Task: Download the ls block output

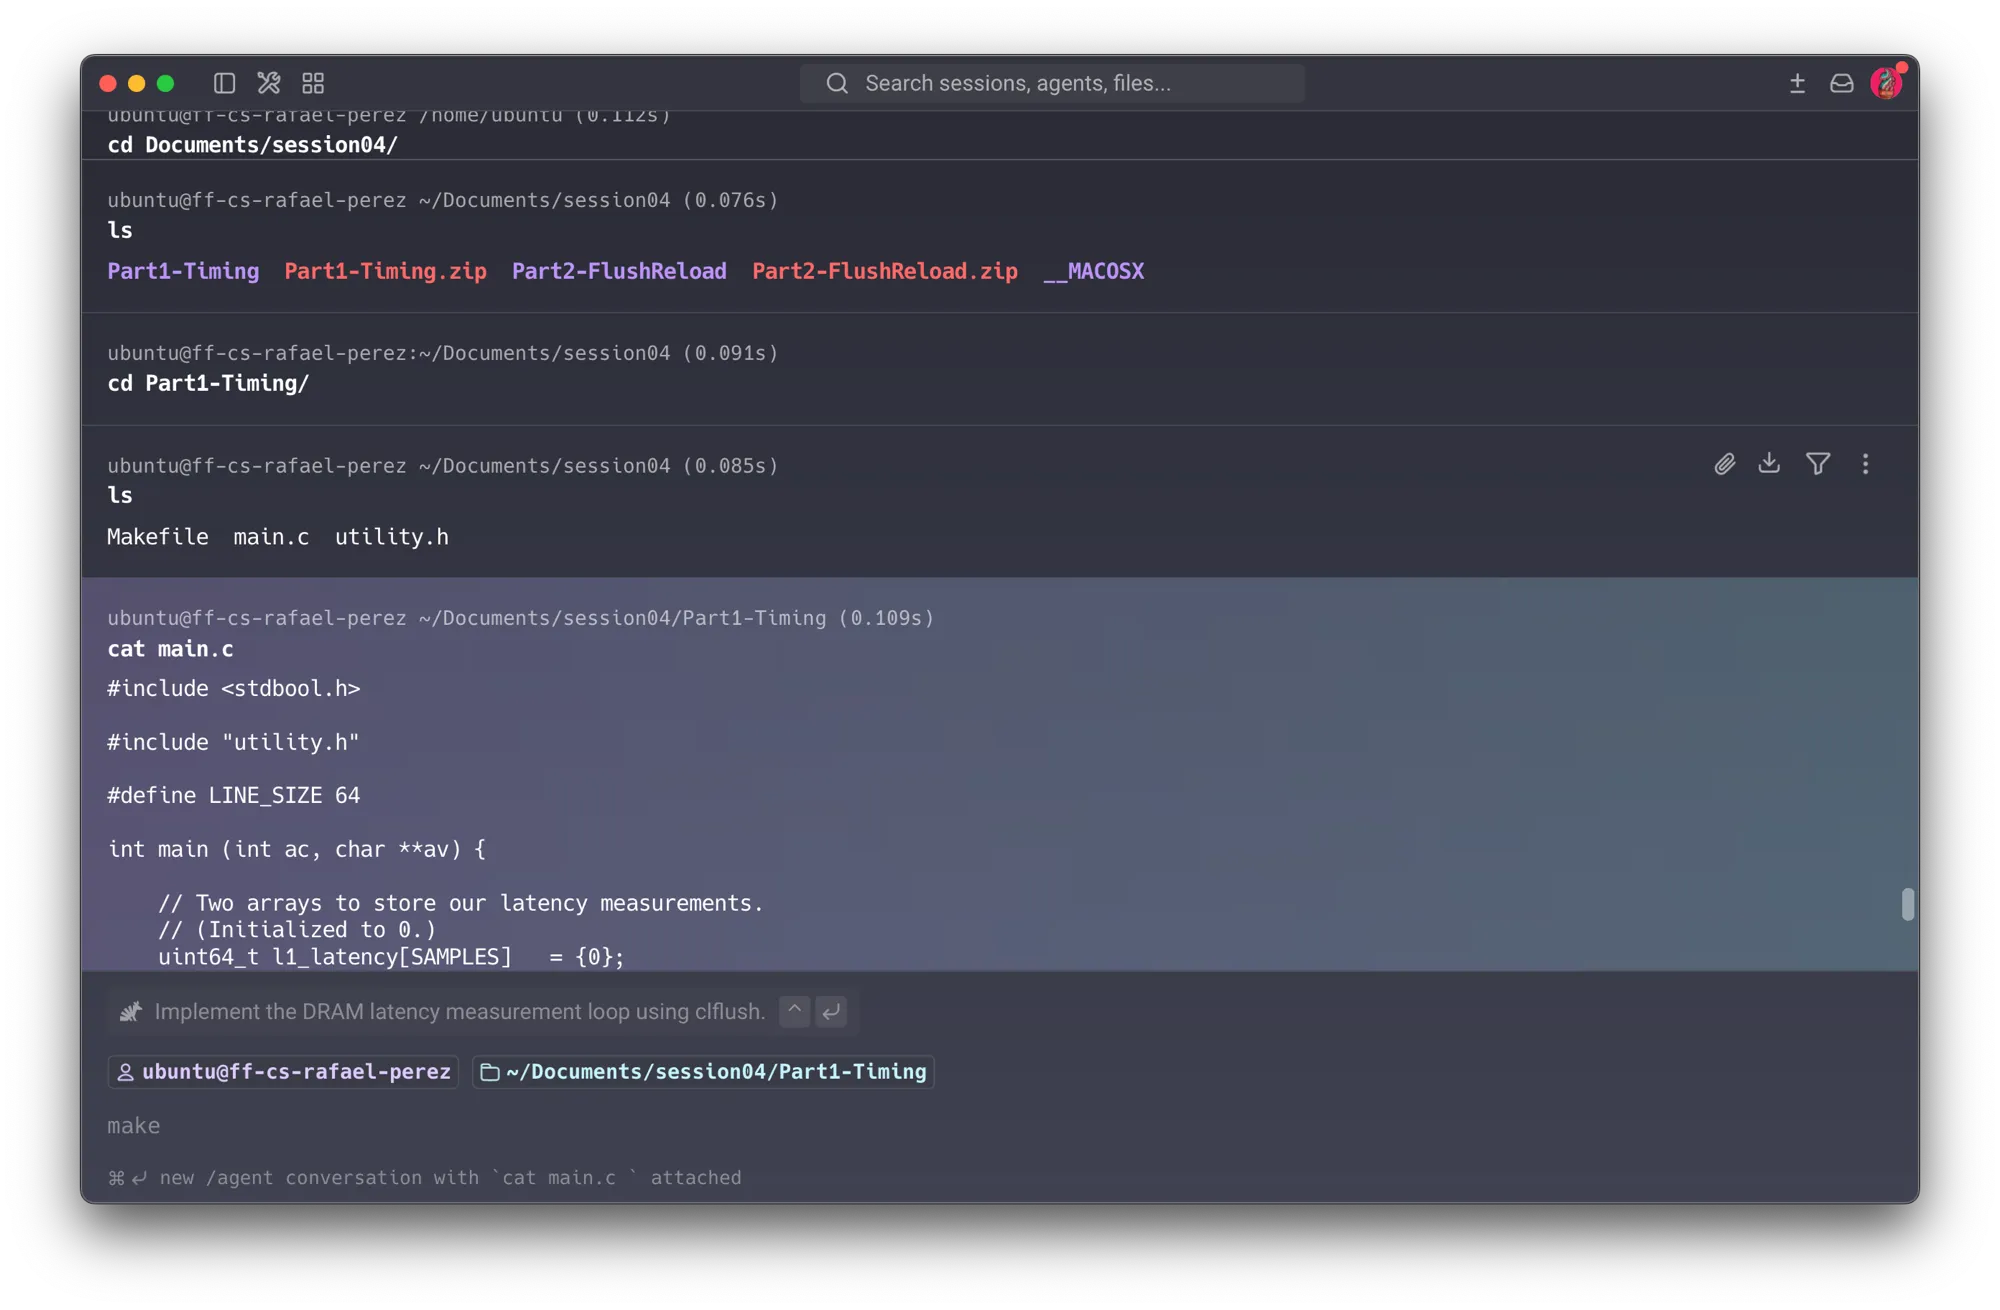Action: click(x=1769, y=463)
